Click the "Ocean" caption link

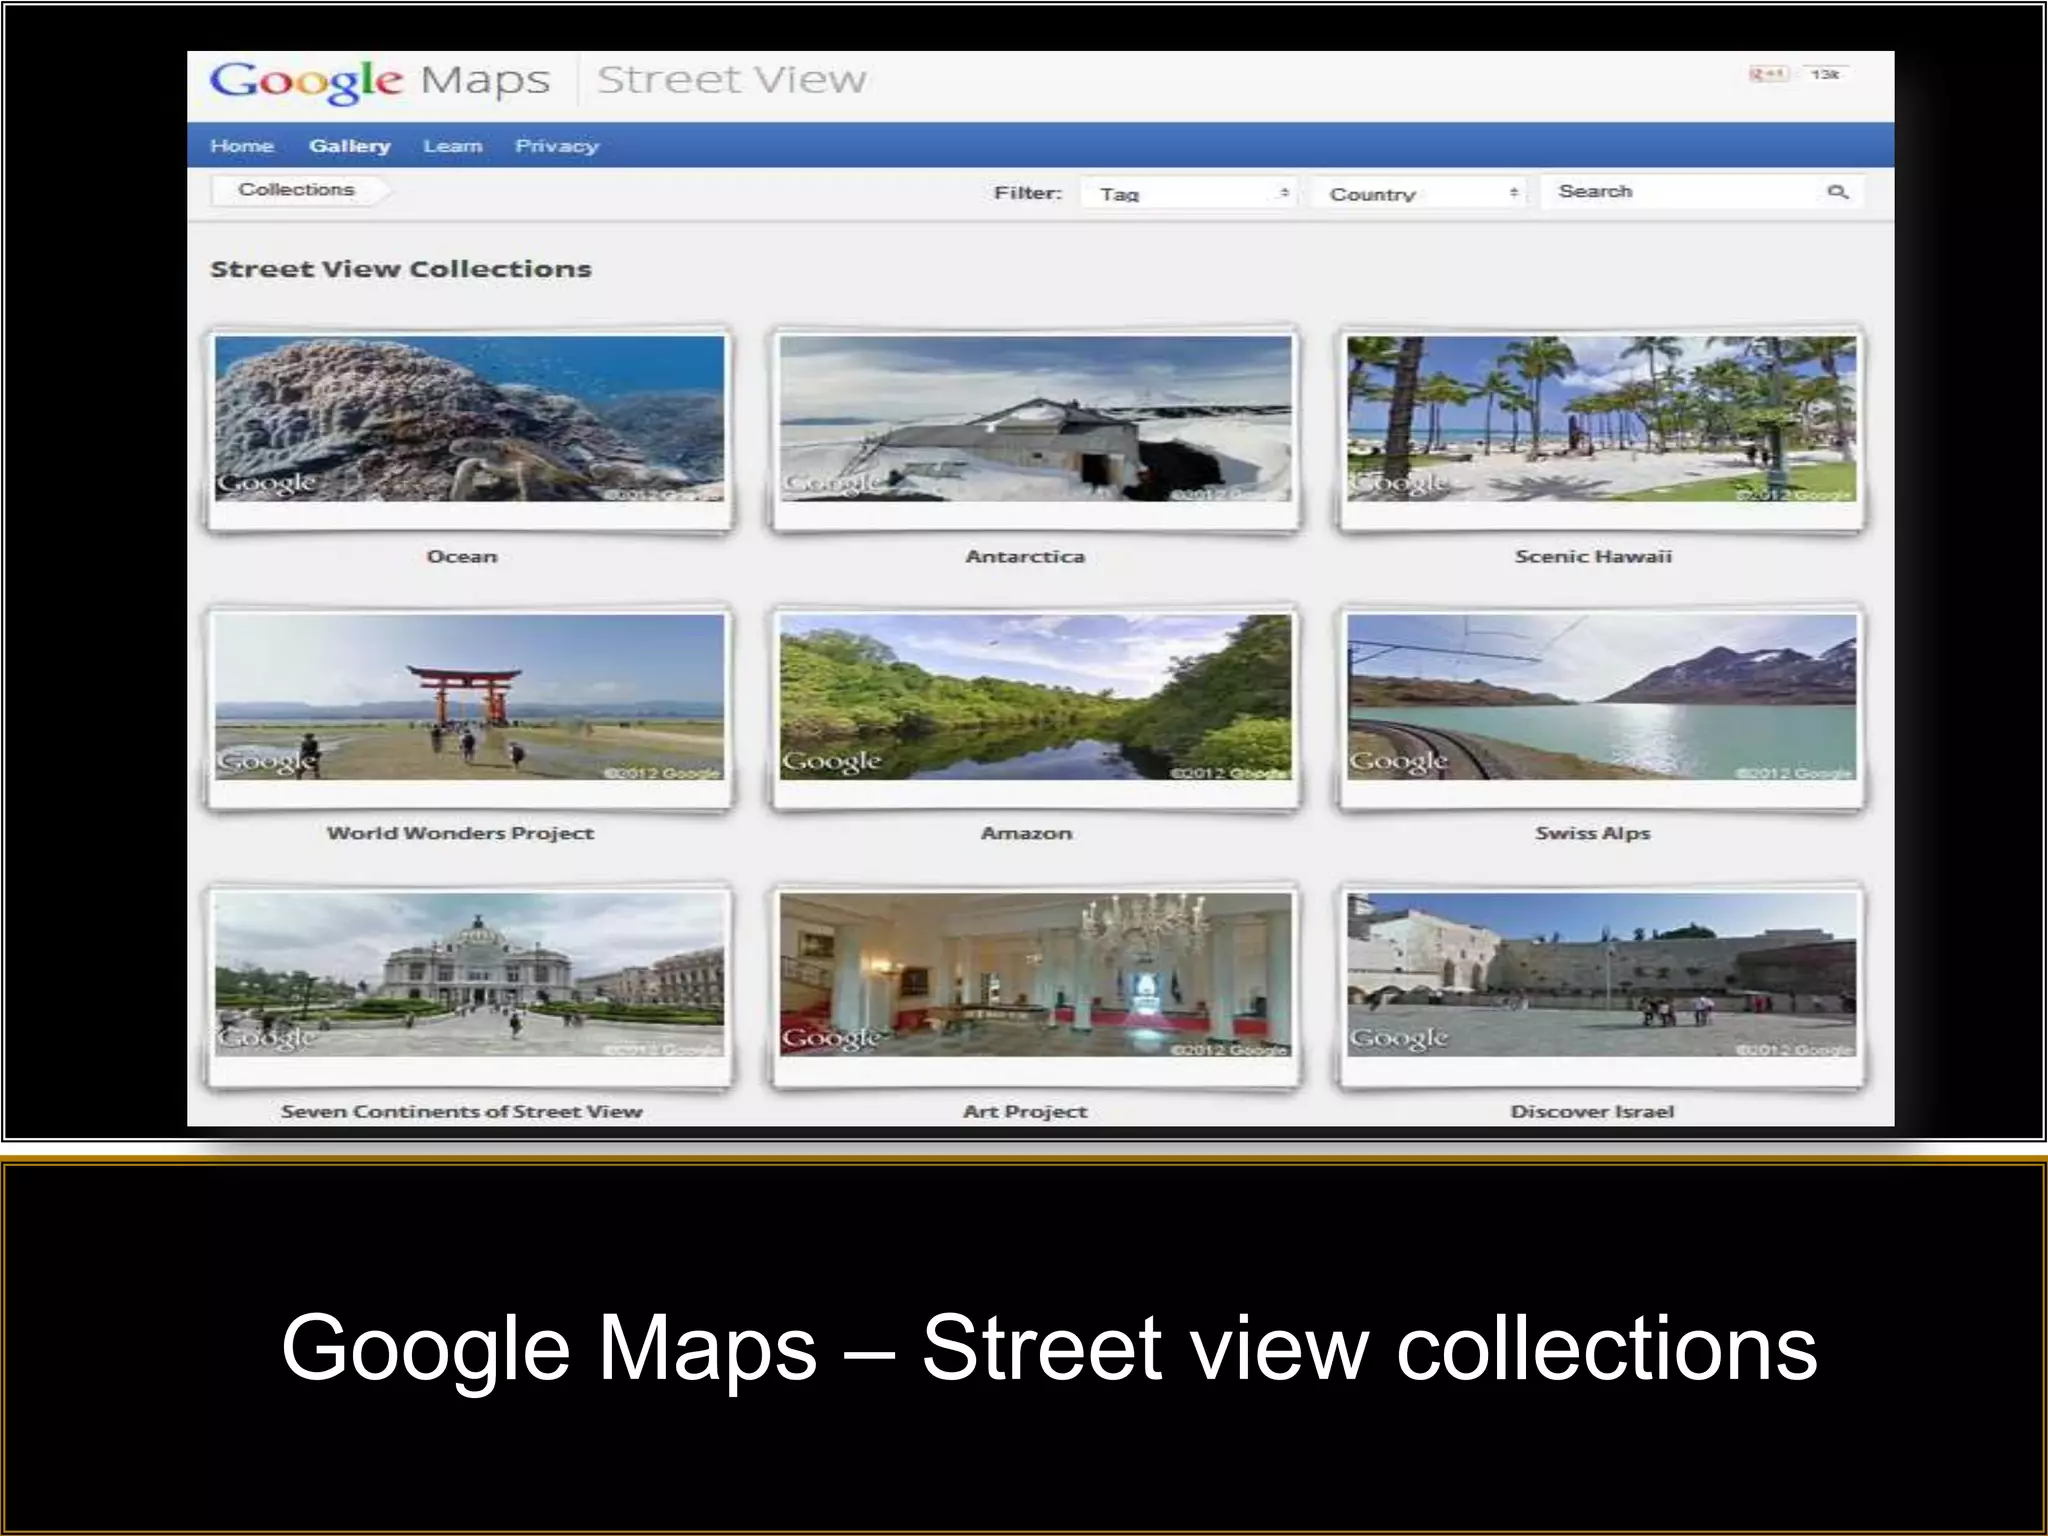pyautogui.click(x=462, y=557)
